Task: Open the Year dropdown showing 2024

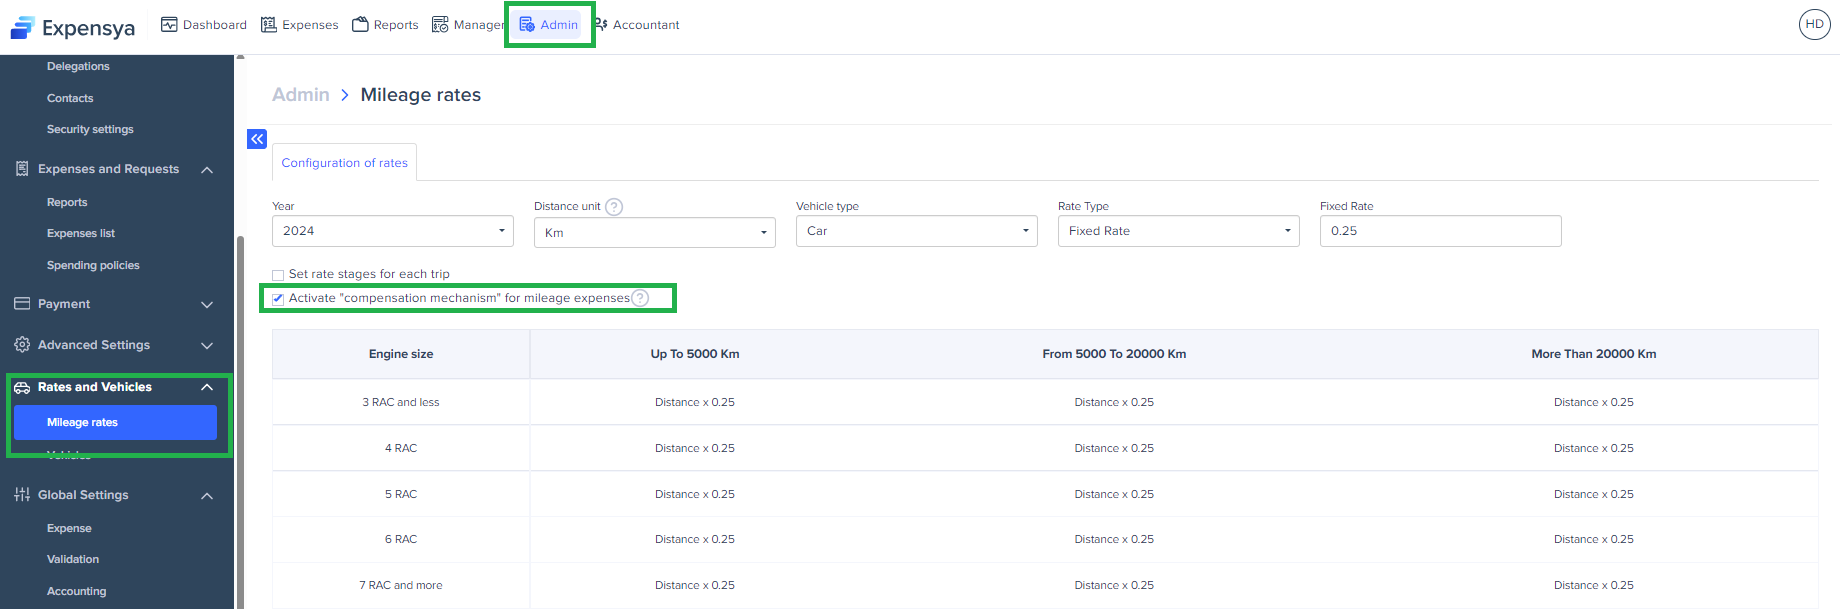Action: click(392, 231)
